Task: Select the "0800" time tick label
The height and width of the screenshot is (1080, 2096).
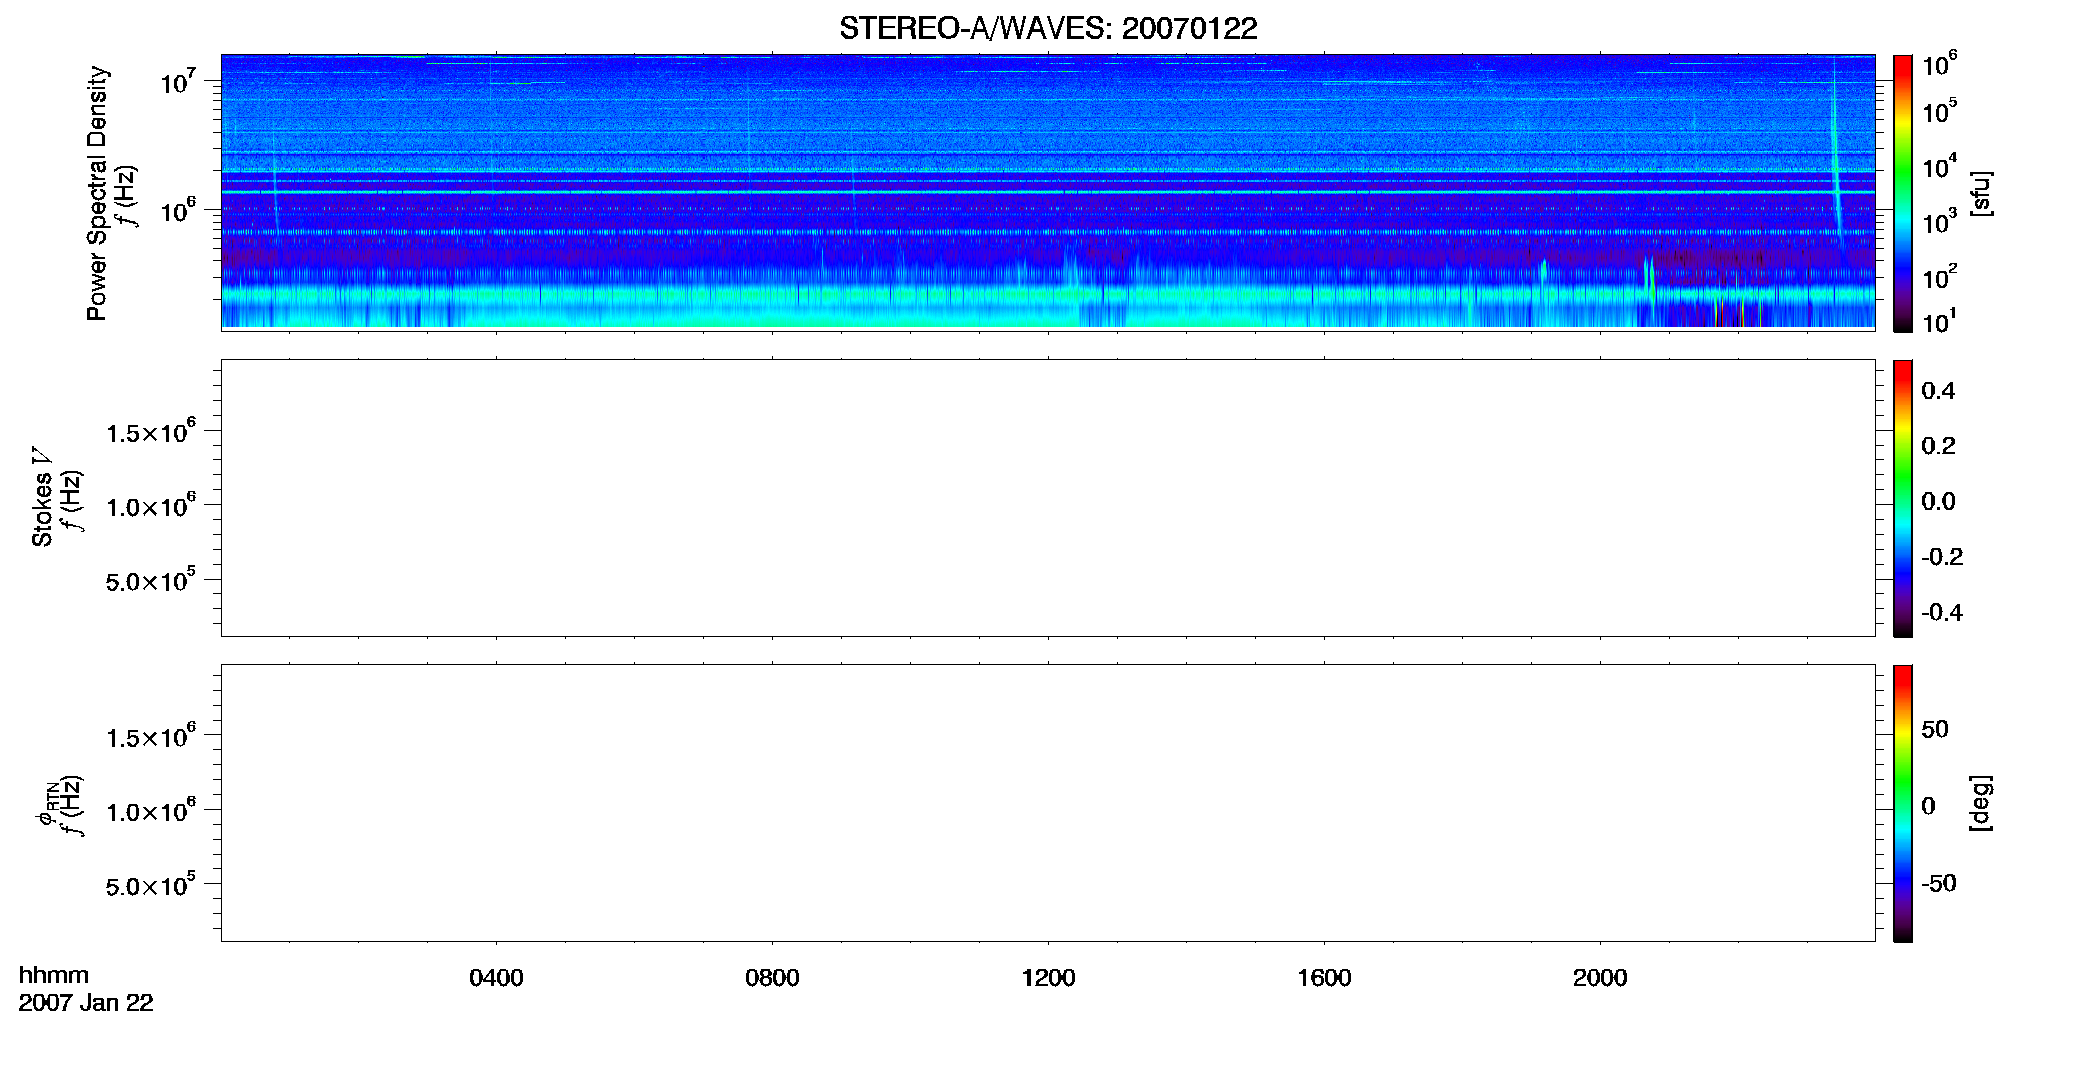Action: click(772, 978)
